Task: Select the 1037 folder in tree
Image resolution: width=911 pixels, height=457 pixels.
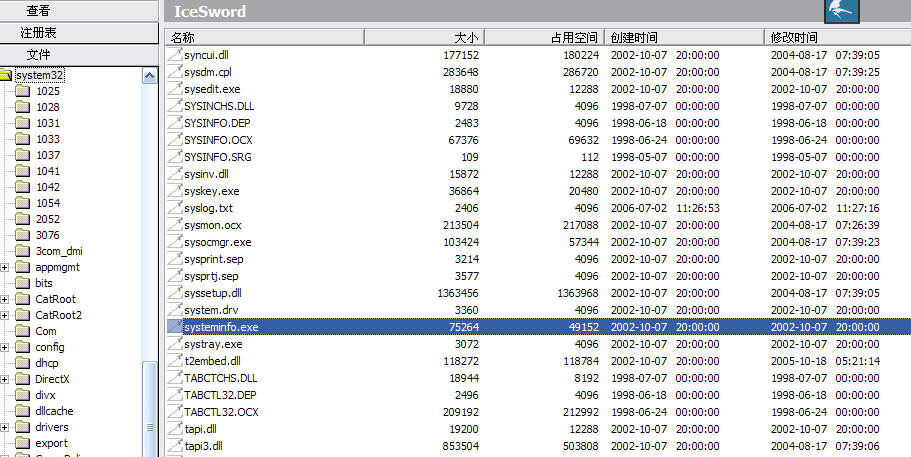Action: point(48,155)
